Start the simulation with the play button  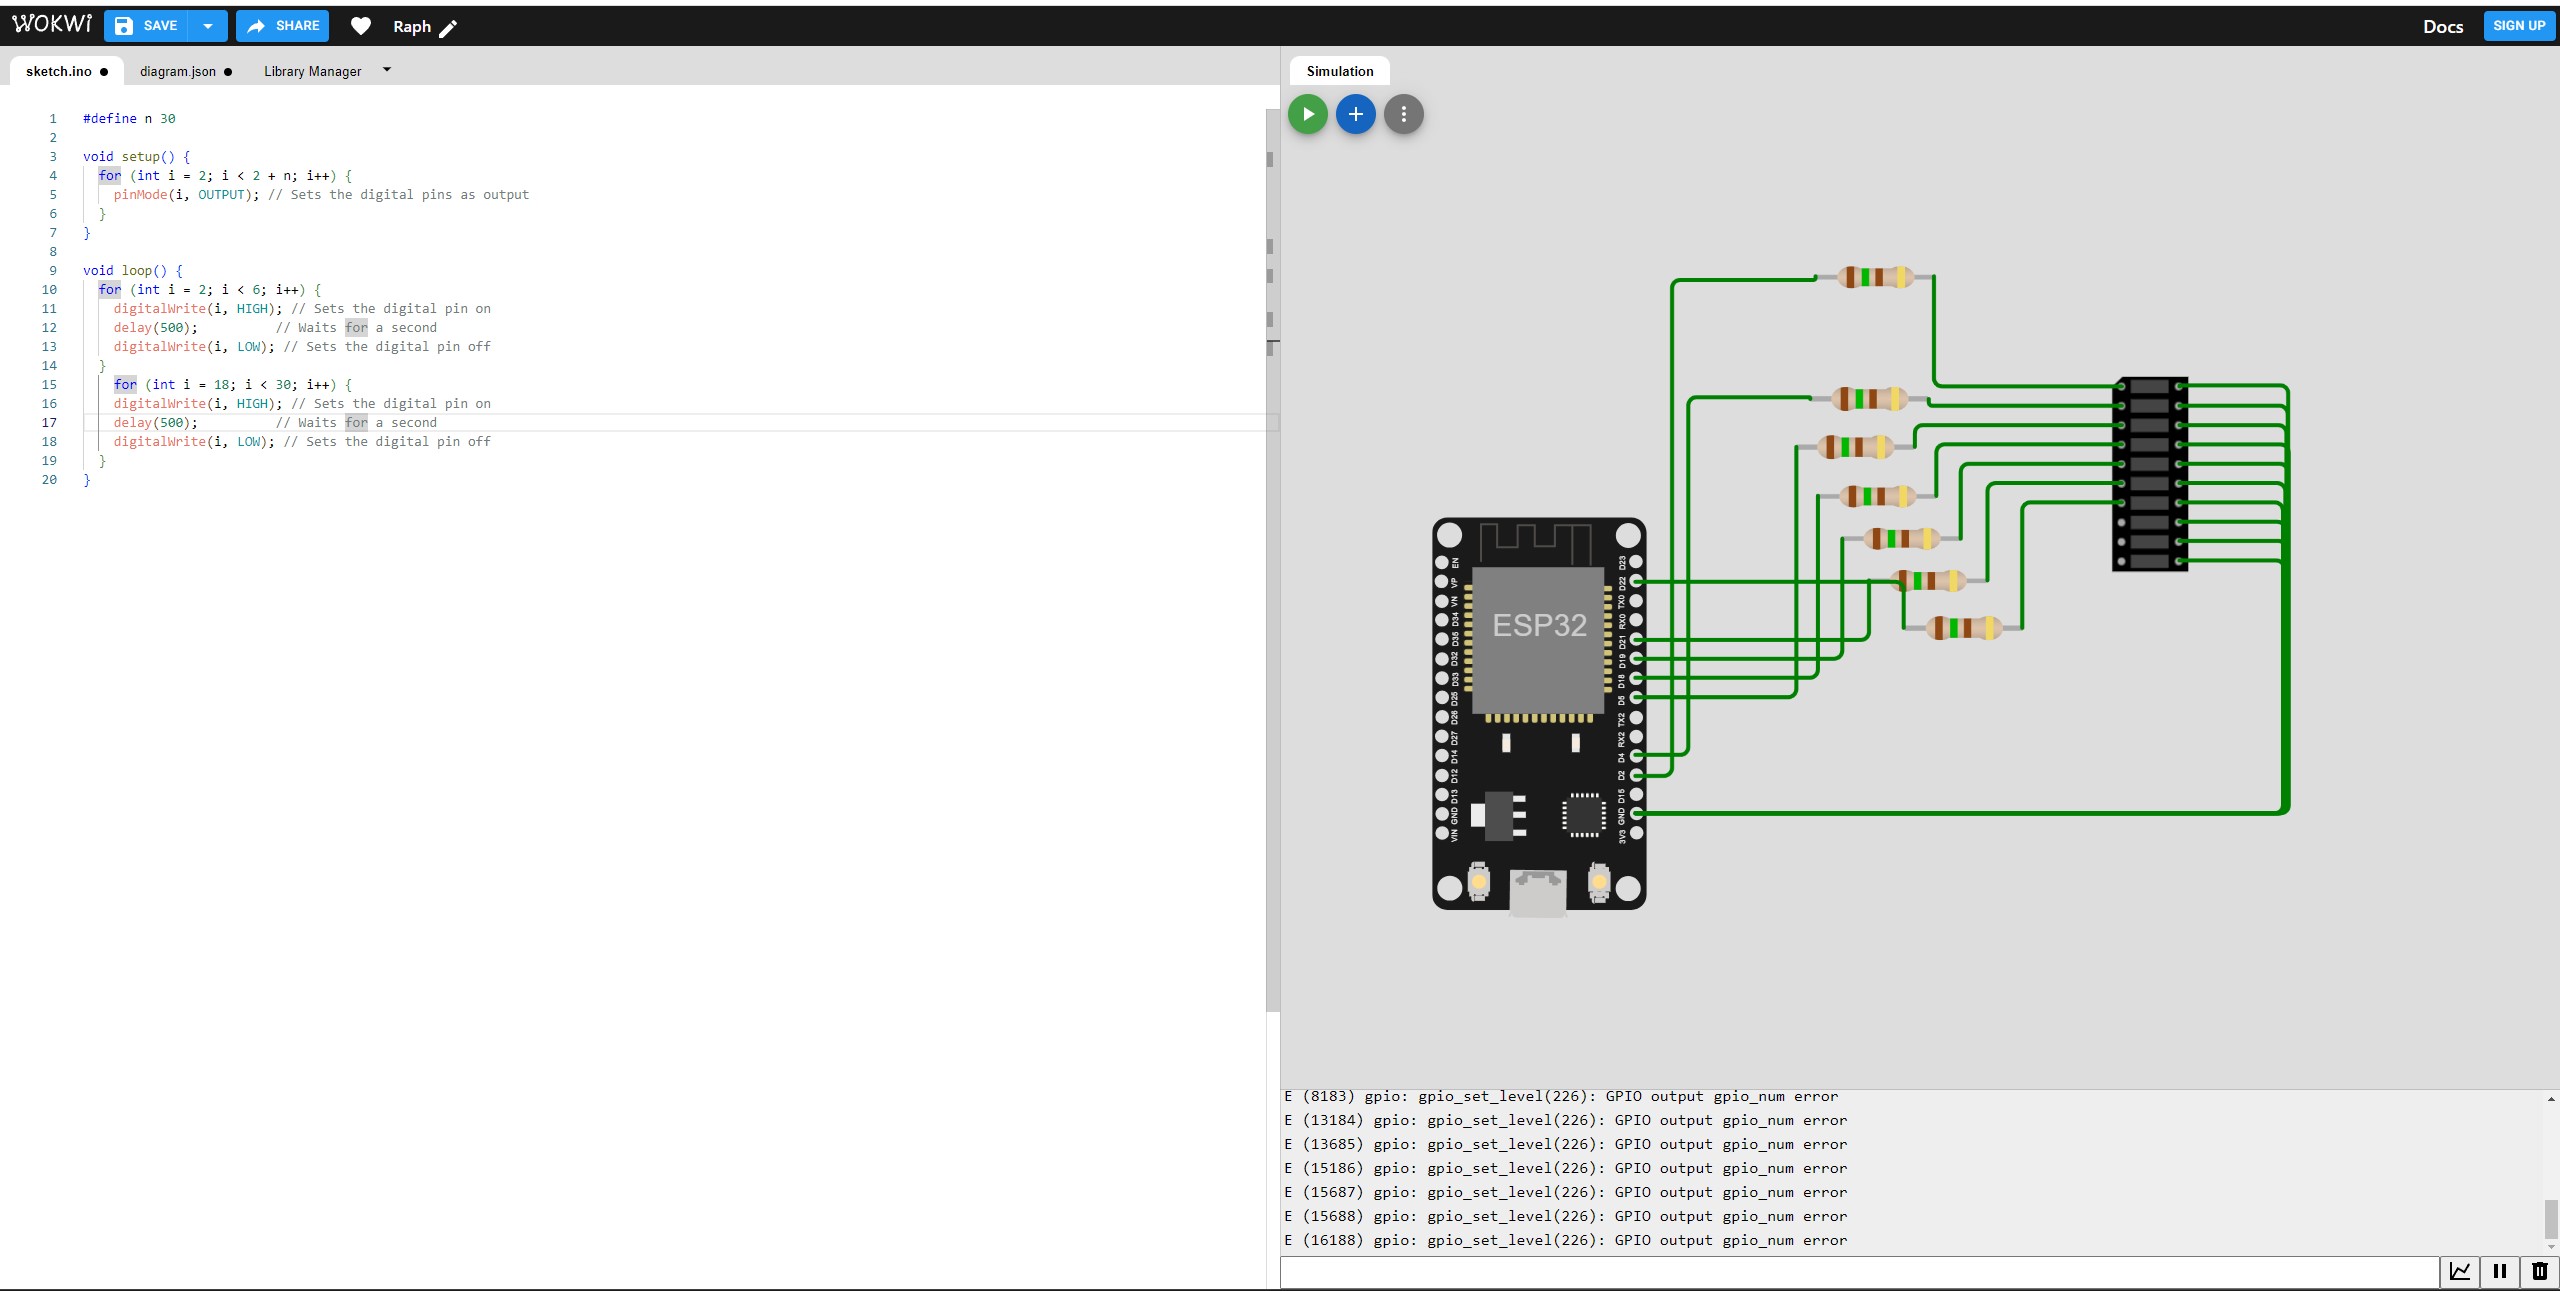(x=1308, y=114)
